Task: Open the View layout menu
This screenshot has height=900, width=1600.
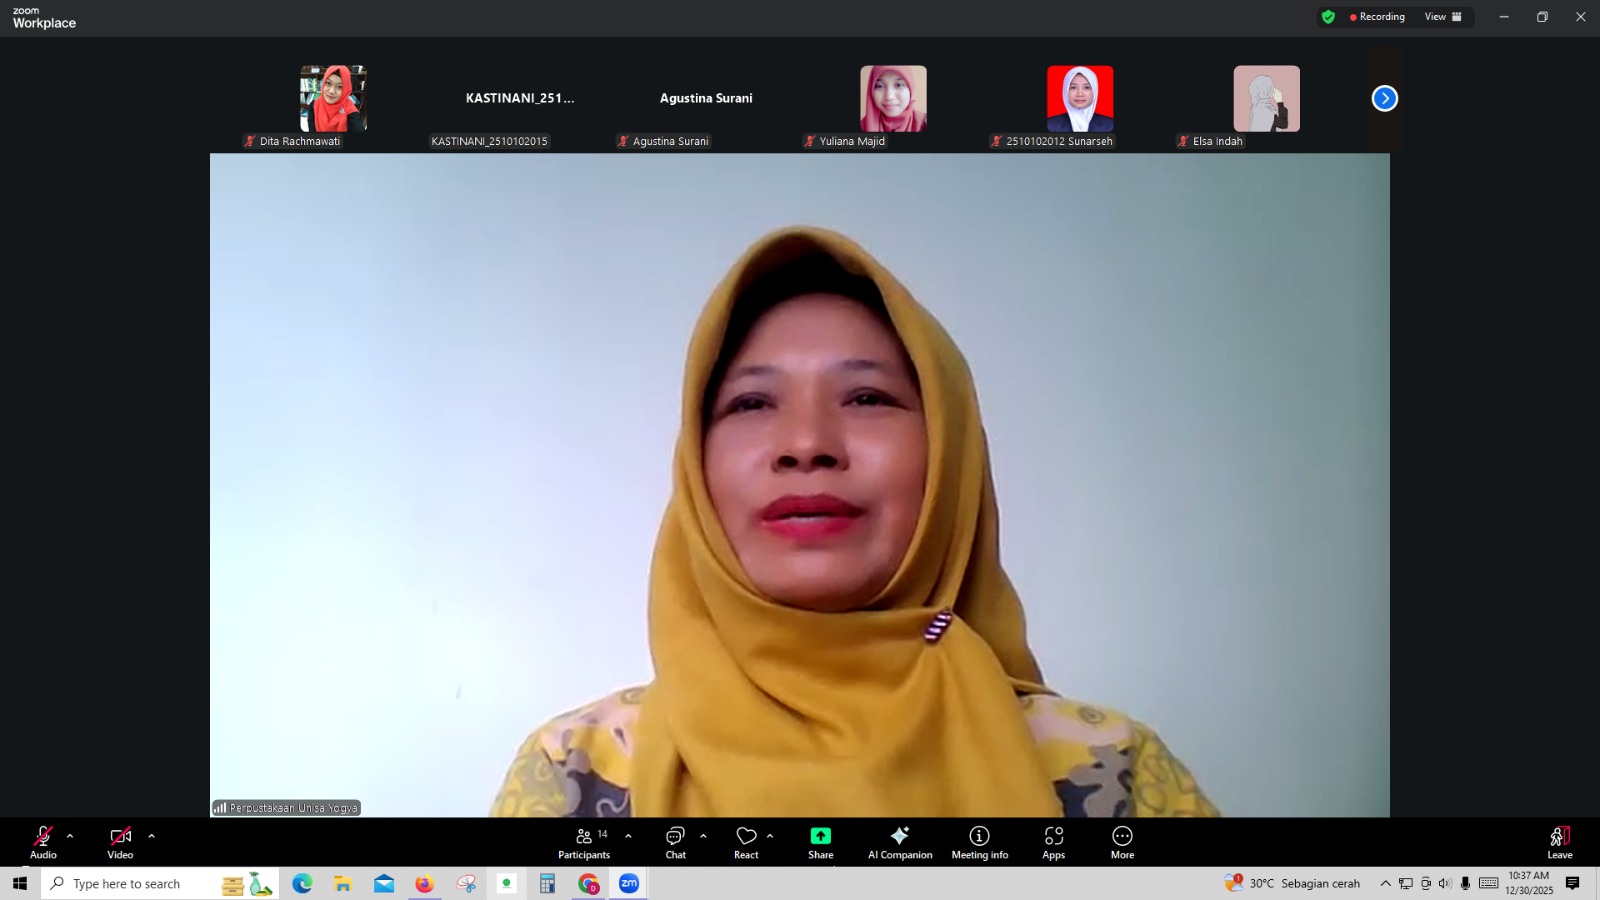Action: 1442,17
